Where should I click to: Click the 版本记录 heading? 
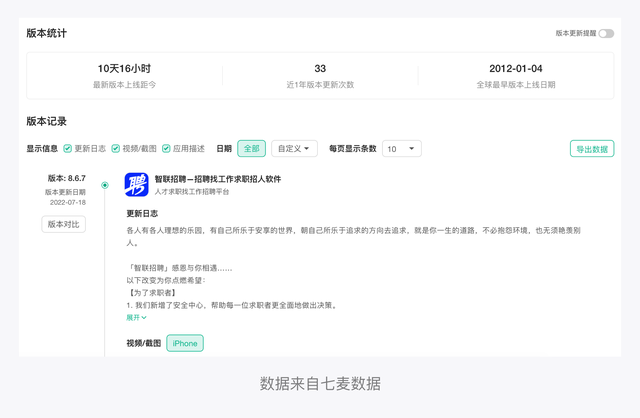pyautogui.click(x=47, y=121)
